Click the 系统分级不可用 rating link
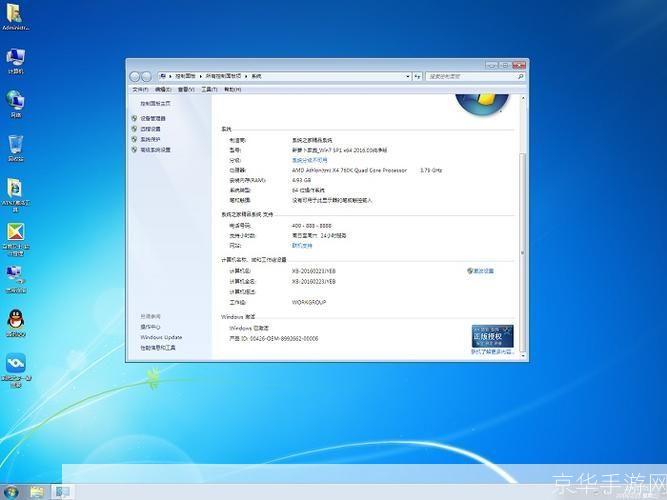 [310, 160]
